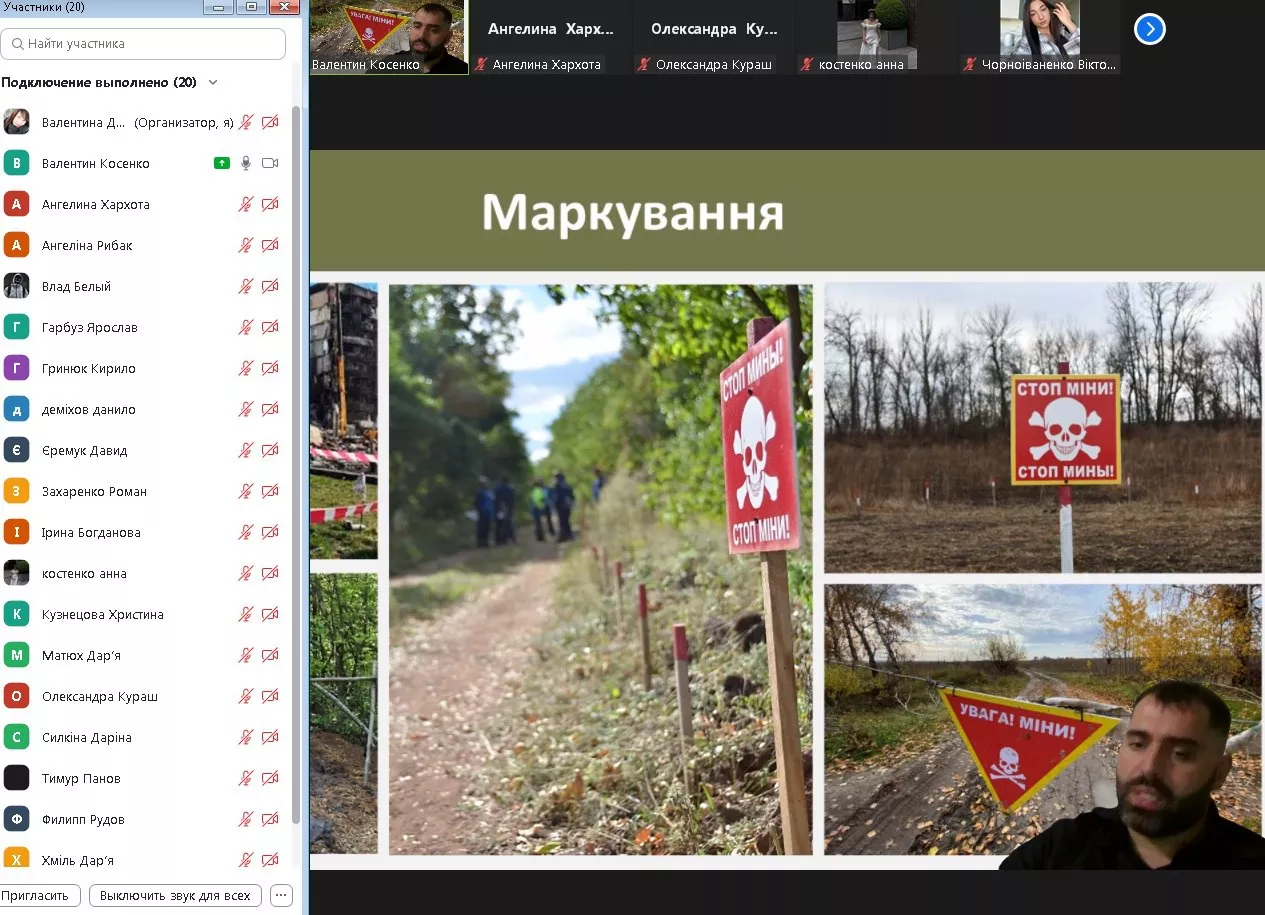Toggle video for Кузнецова Христина

pyautogui.click(x=270, y=614)
